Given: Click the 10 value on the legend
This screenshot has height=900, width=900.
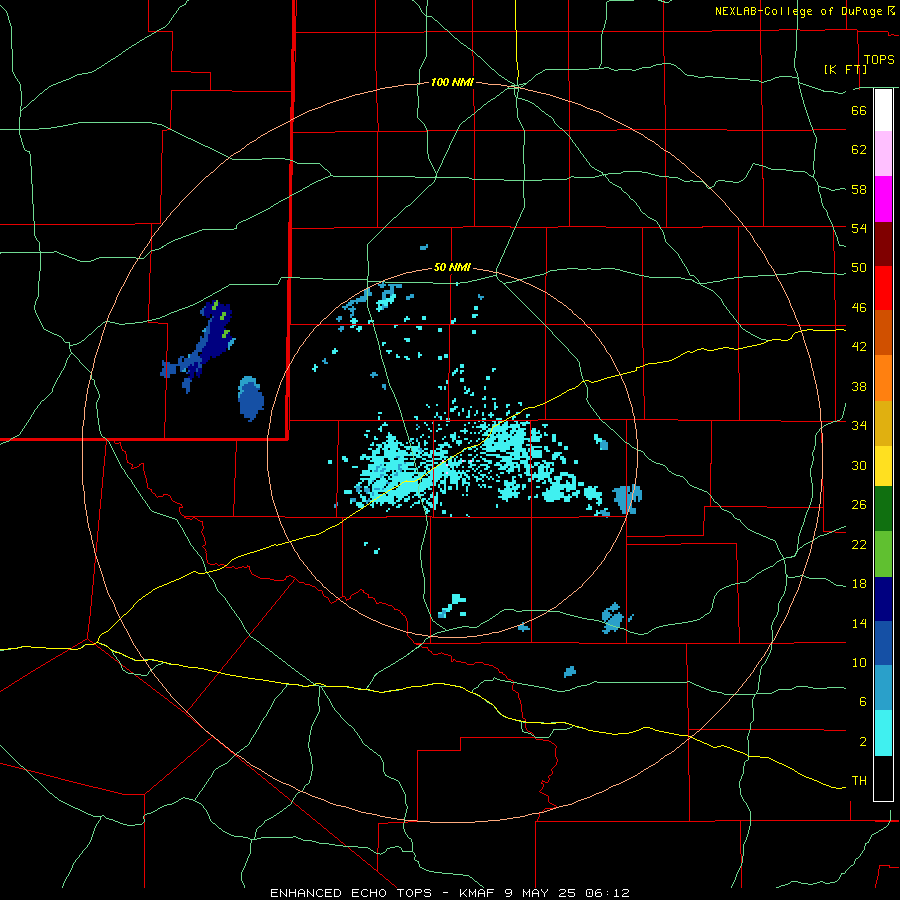Looking at the screenshot, I should (x=859, y=662).
